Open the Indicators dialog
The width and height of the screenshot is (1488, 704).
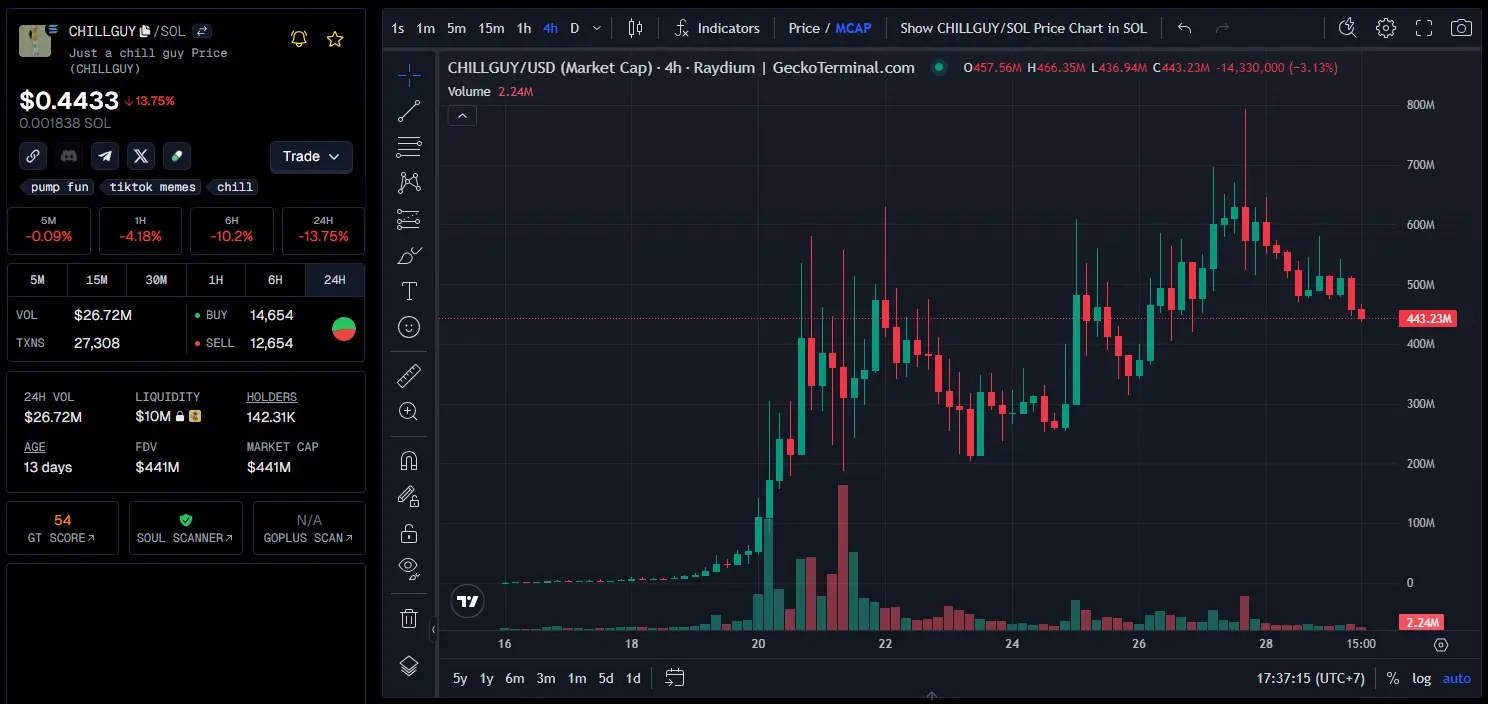pyautogui.click(x=717, y=28)
